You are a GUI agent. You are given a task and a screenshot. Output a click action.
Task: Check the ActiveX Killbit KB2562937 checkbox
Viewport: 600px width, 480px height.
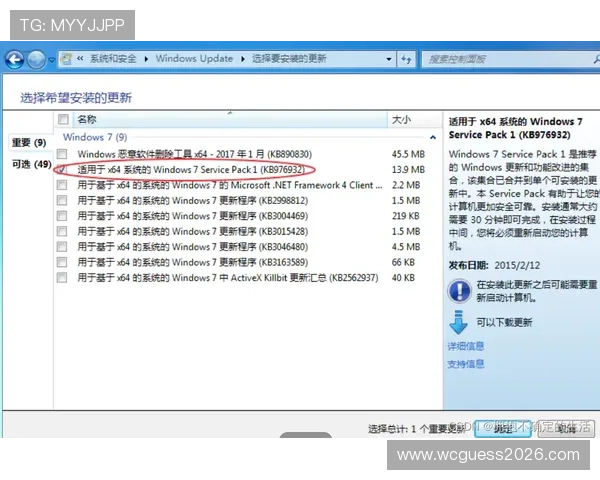62,278
